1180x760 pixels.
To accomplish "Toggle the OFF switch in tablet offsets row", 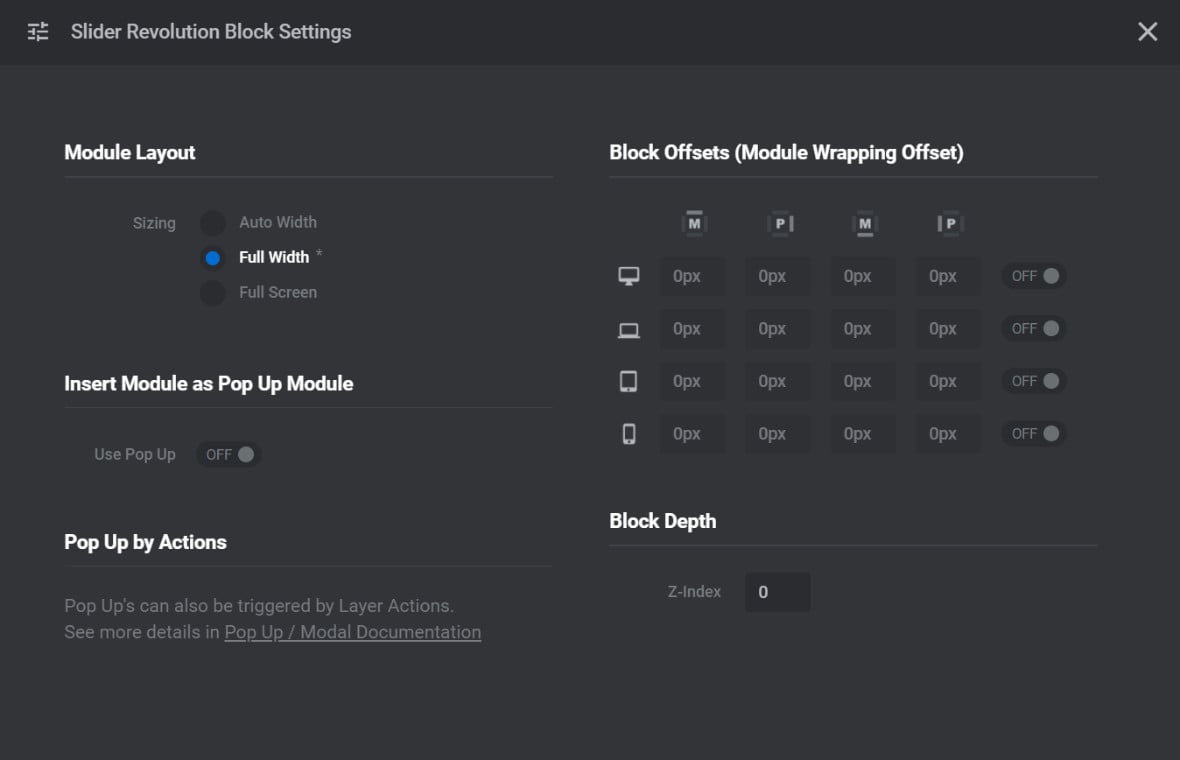I will click(x=1034, y=382).
